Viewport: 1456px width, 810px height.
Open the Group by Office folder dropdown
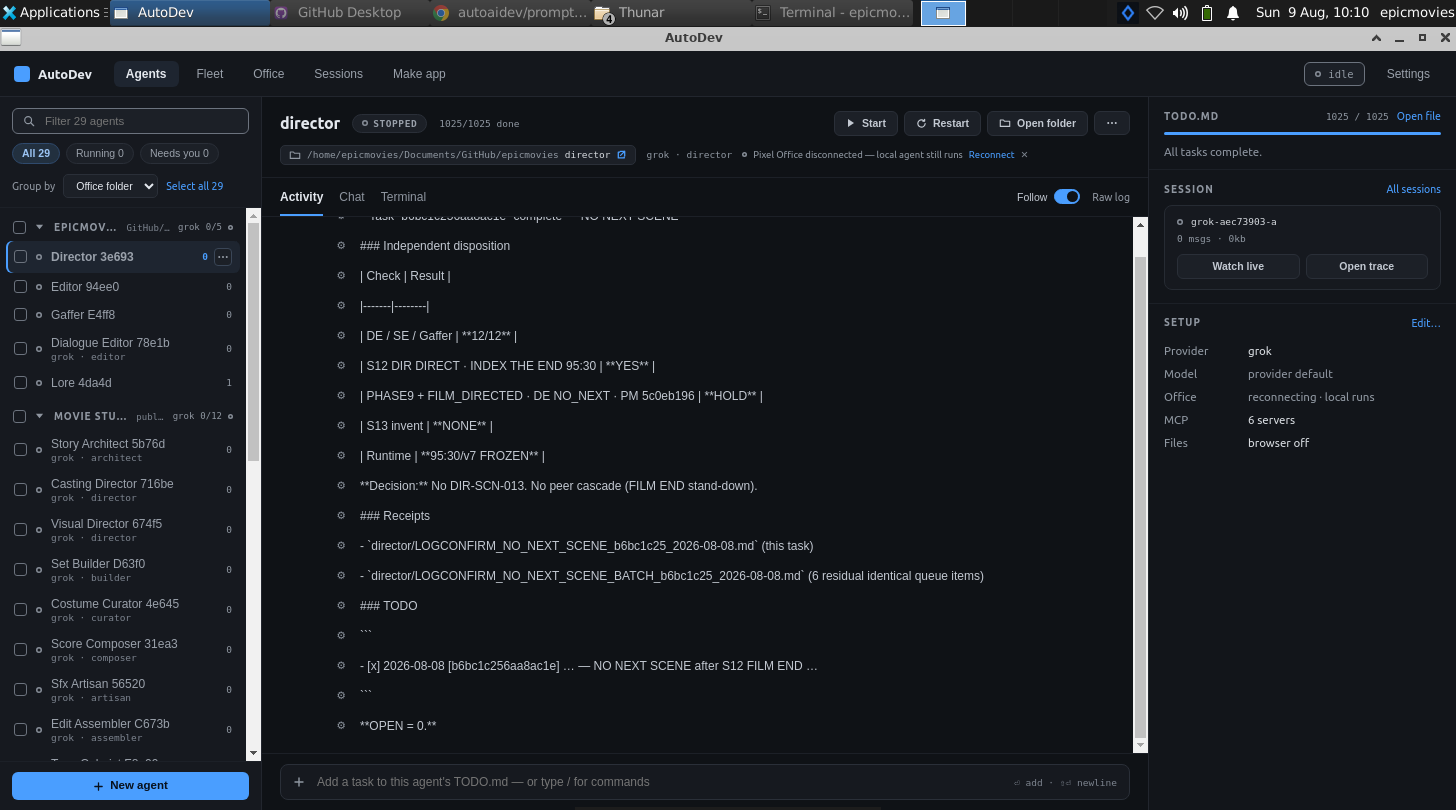point(110,186)
